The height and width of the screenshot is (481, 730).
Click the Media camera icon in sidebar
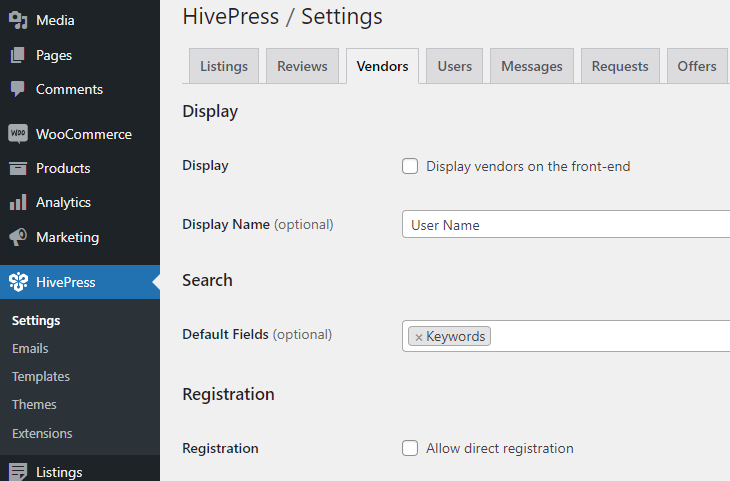point(18,20)
